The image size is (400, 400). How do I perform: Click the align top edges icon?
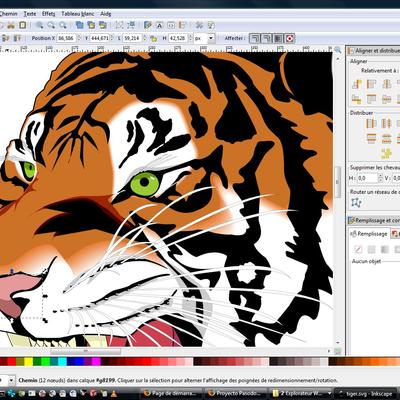tap(371, 99)
